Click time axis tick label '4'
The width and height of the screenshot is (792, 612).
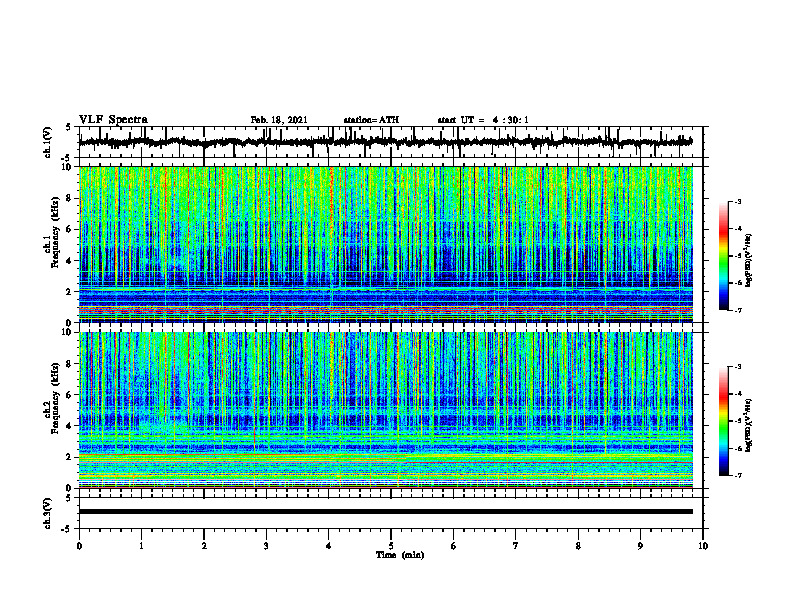(x=329, y=546)
